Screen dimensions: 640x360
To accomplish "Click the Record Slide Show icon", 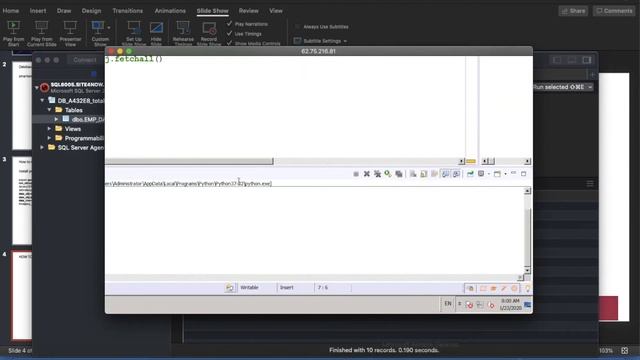I will (209, 28).
